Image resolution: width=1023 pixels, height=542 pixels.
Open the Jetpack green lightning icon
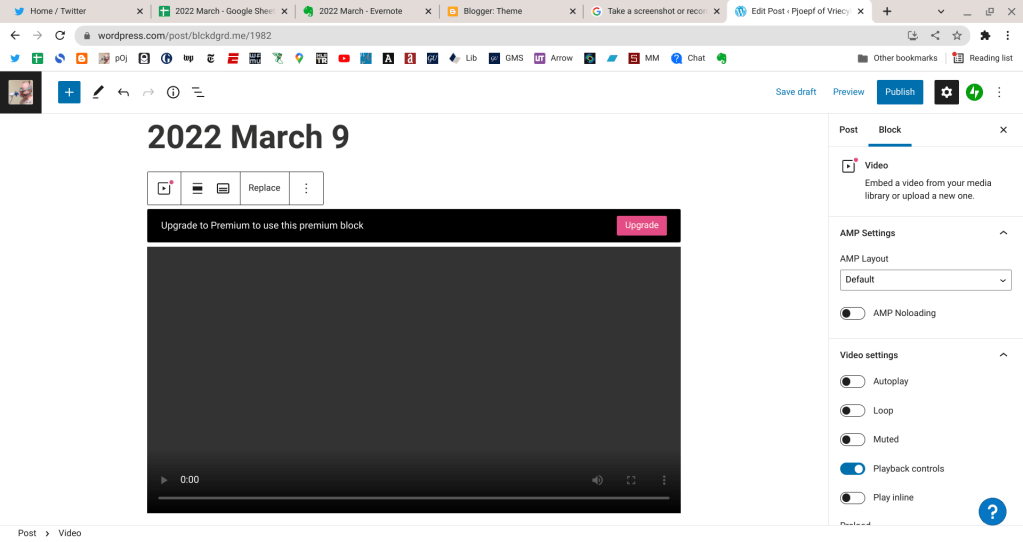coord(974,92)
